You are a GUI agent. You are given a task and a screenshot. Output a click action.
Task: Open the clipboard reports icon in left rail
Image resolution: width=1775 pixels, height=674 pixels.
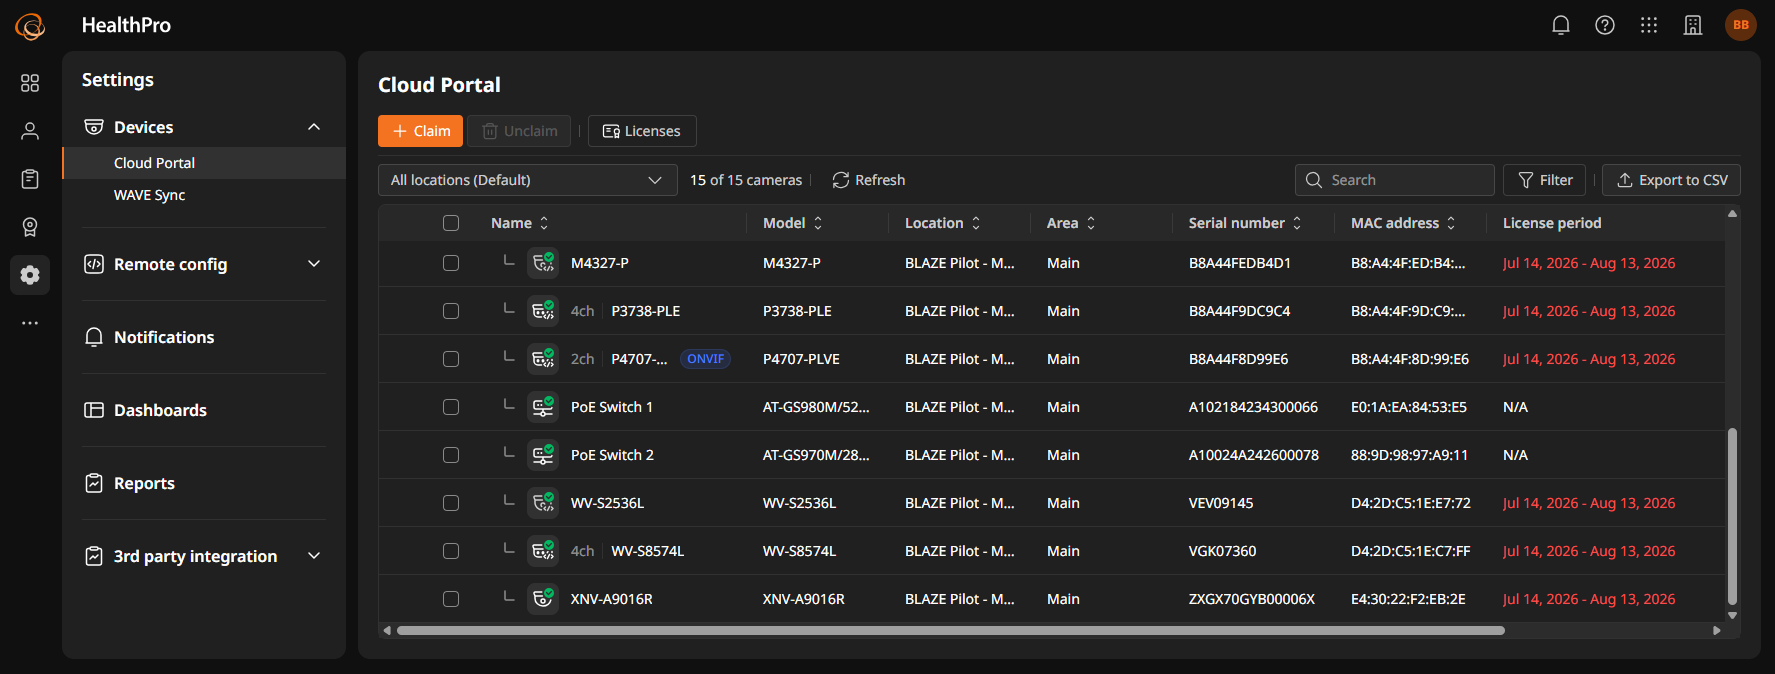pos(30,179)
